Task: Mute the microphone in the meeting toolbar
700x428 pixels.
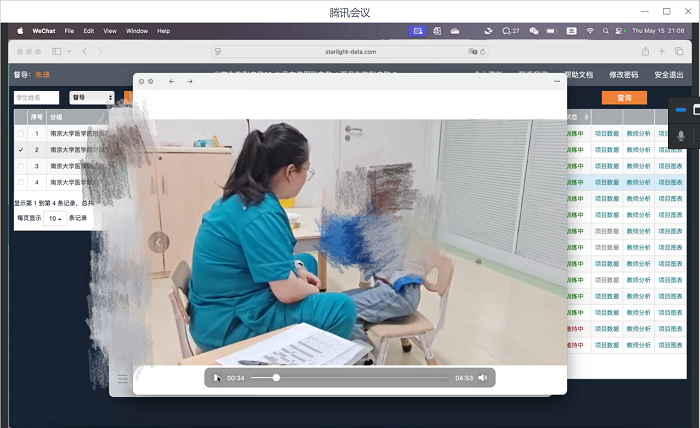Action: point(680,135)
